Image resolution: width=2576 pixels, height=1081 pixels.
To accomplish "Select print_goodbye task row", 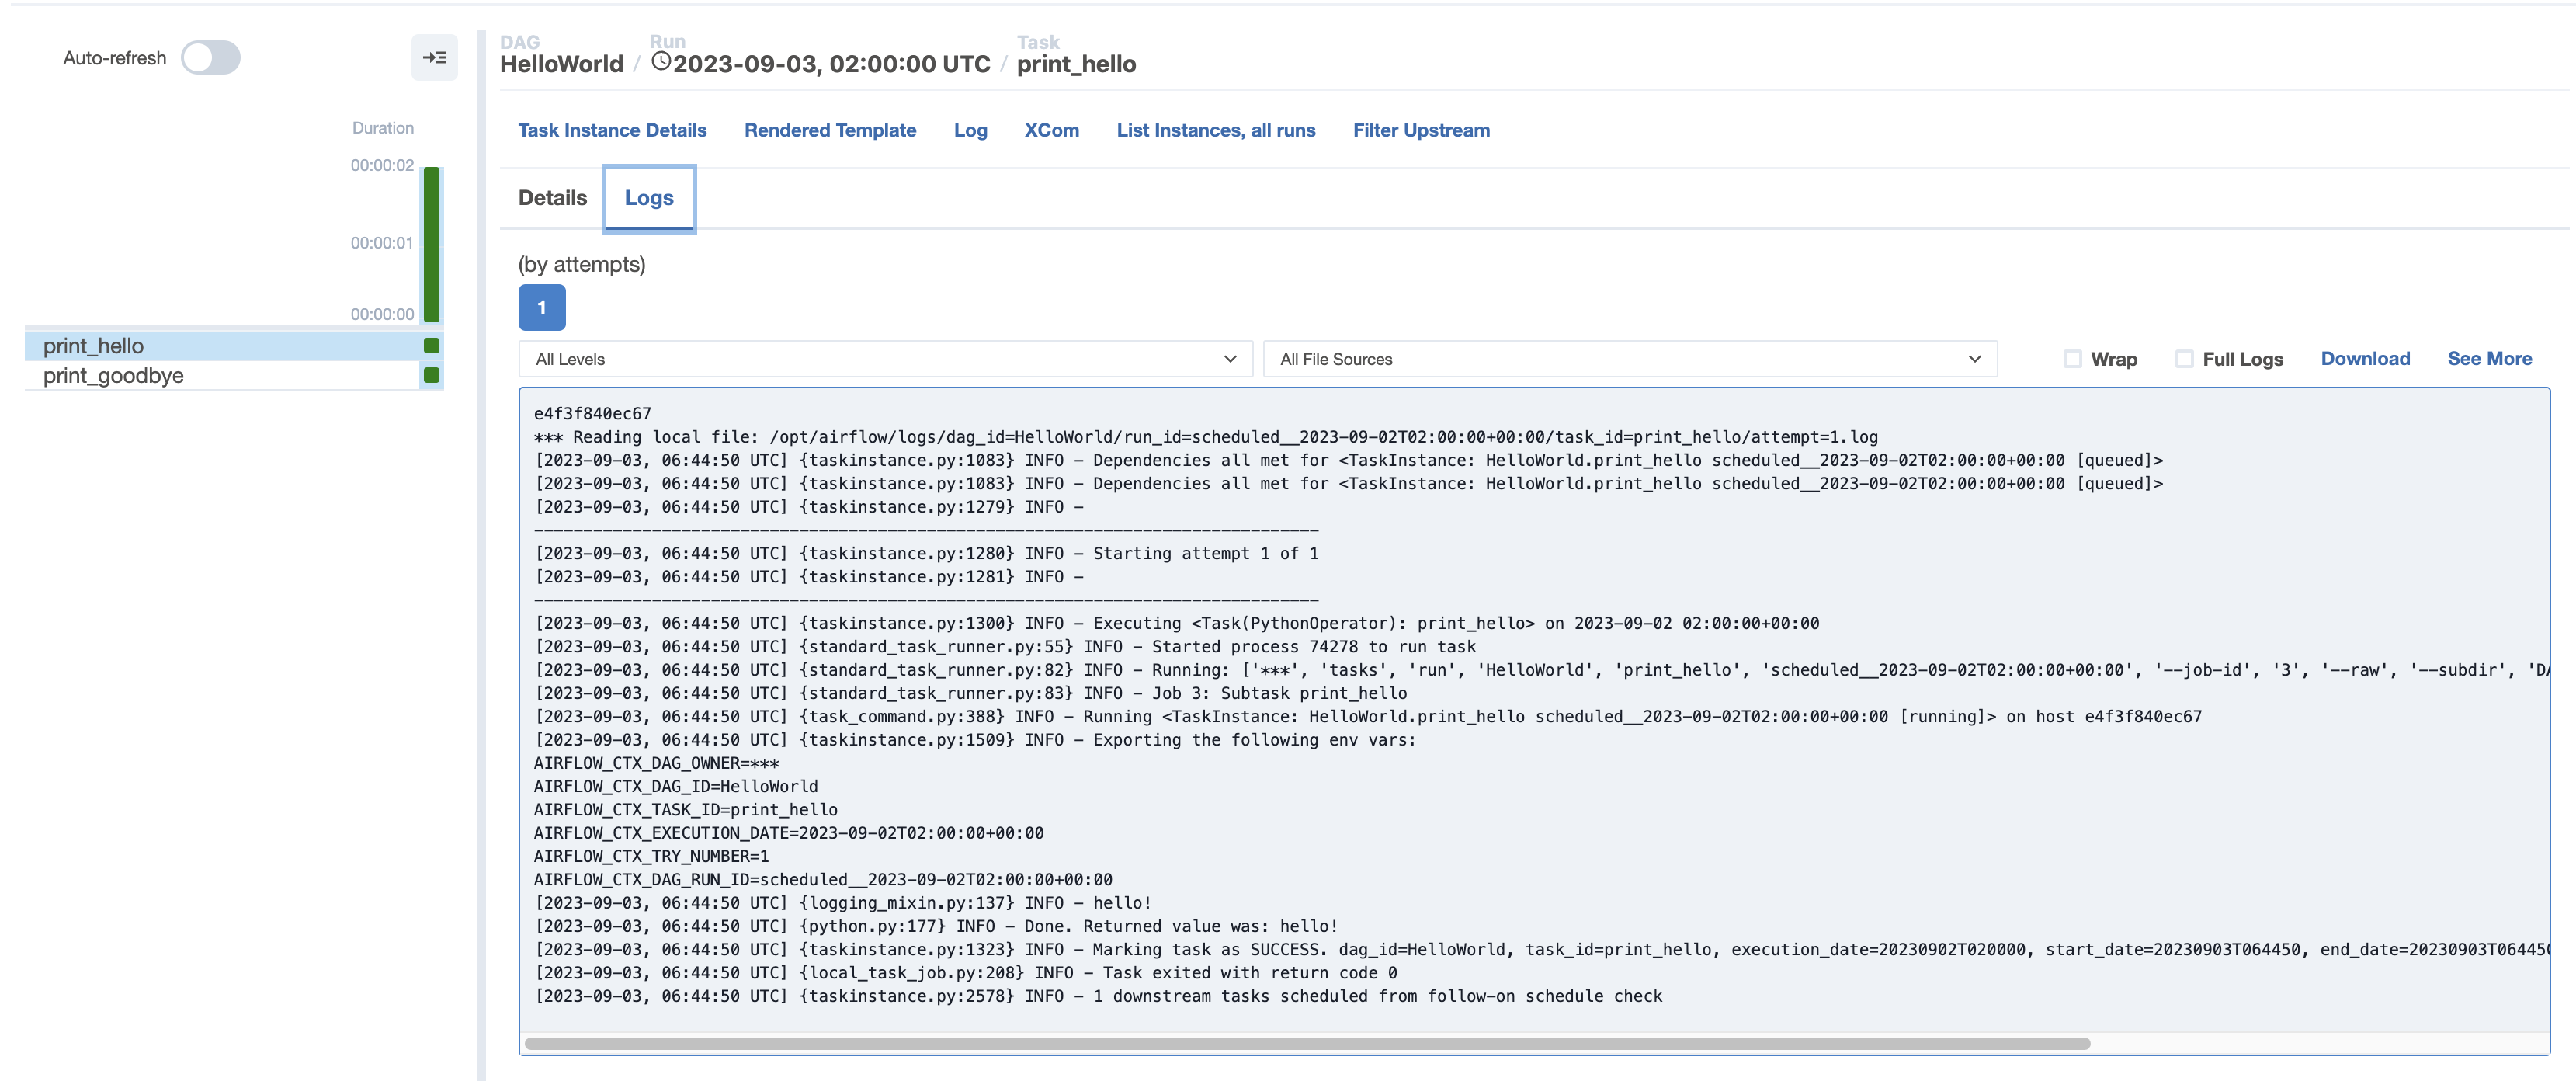I will click(x=113, y=376).
